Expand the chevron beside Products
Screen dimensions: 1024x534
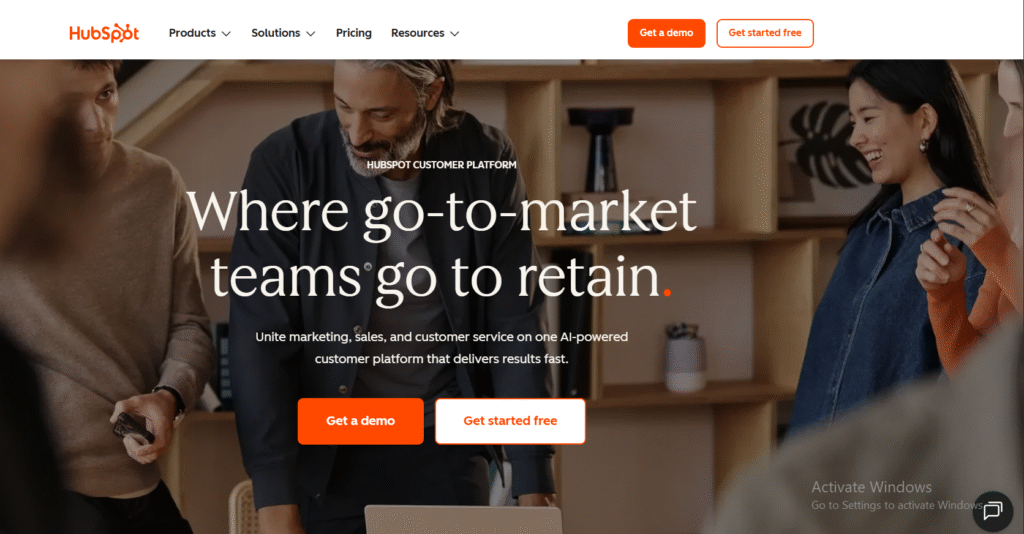coord(226,34)
